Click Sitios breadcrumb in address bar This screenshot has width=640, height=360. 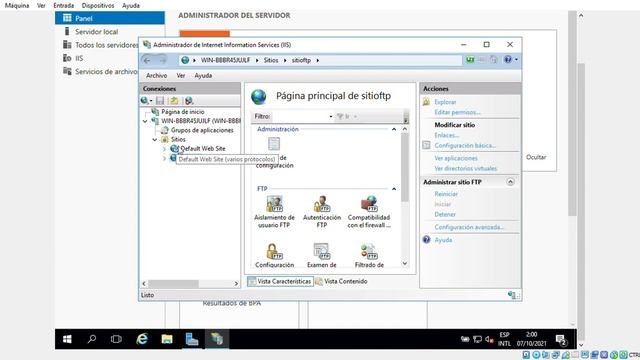point(271,60)
